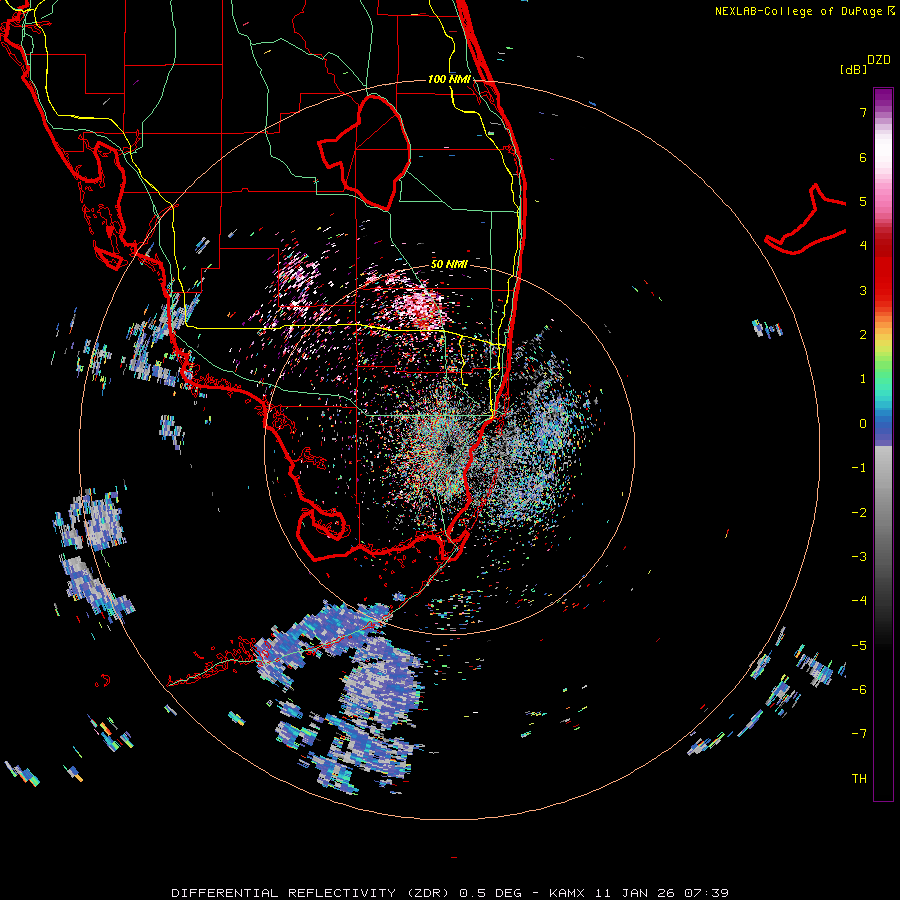This screenshot has width=900, height=900.
Task: Click the 5 value on the color scale
Action: point(863,202)
